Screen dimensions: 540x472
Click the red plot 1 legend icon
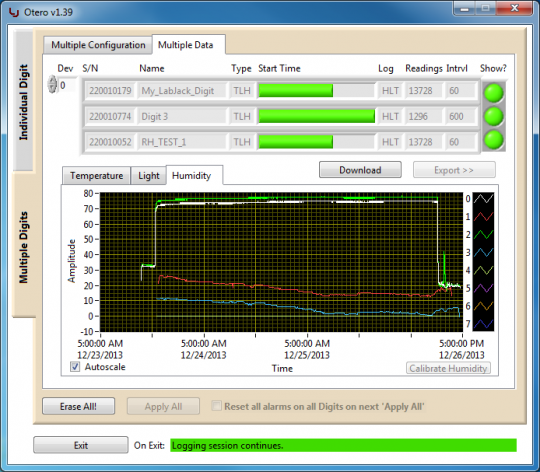click(x=484, y=217)
